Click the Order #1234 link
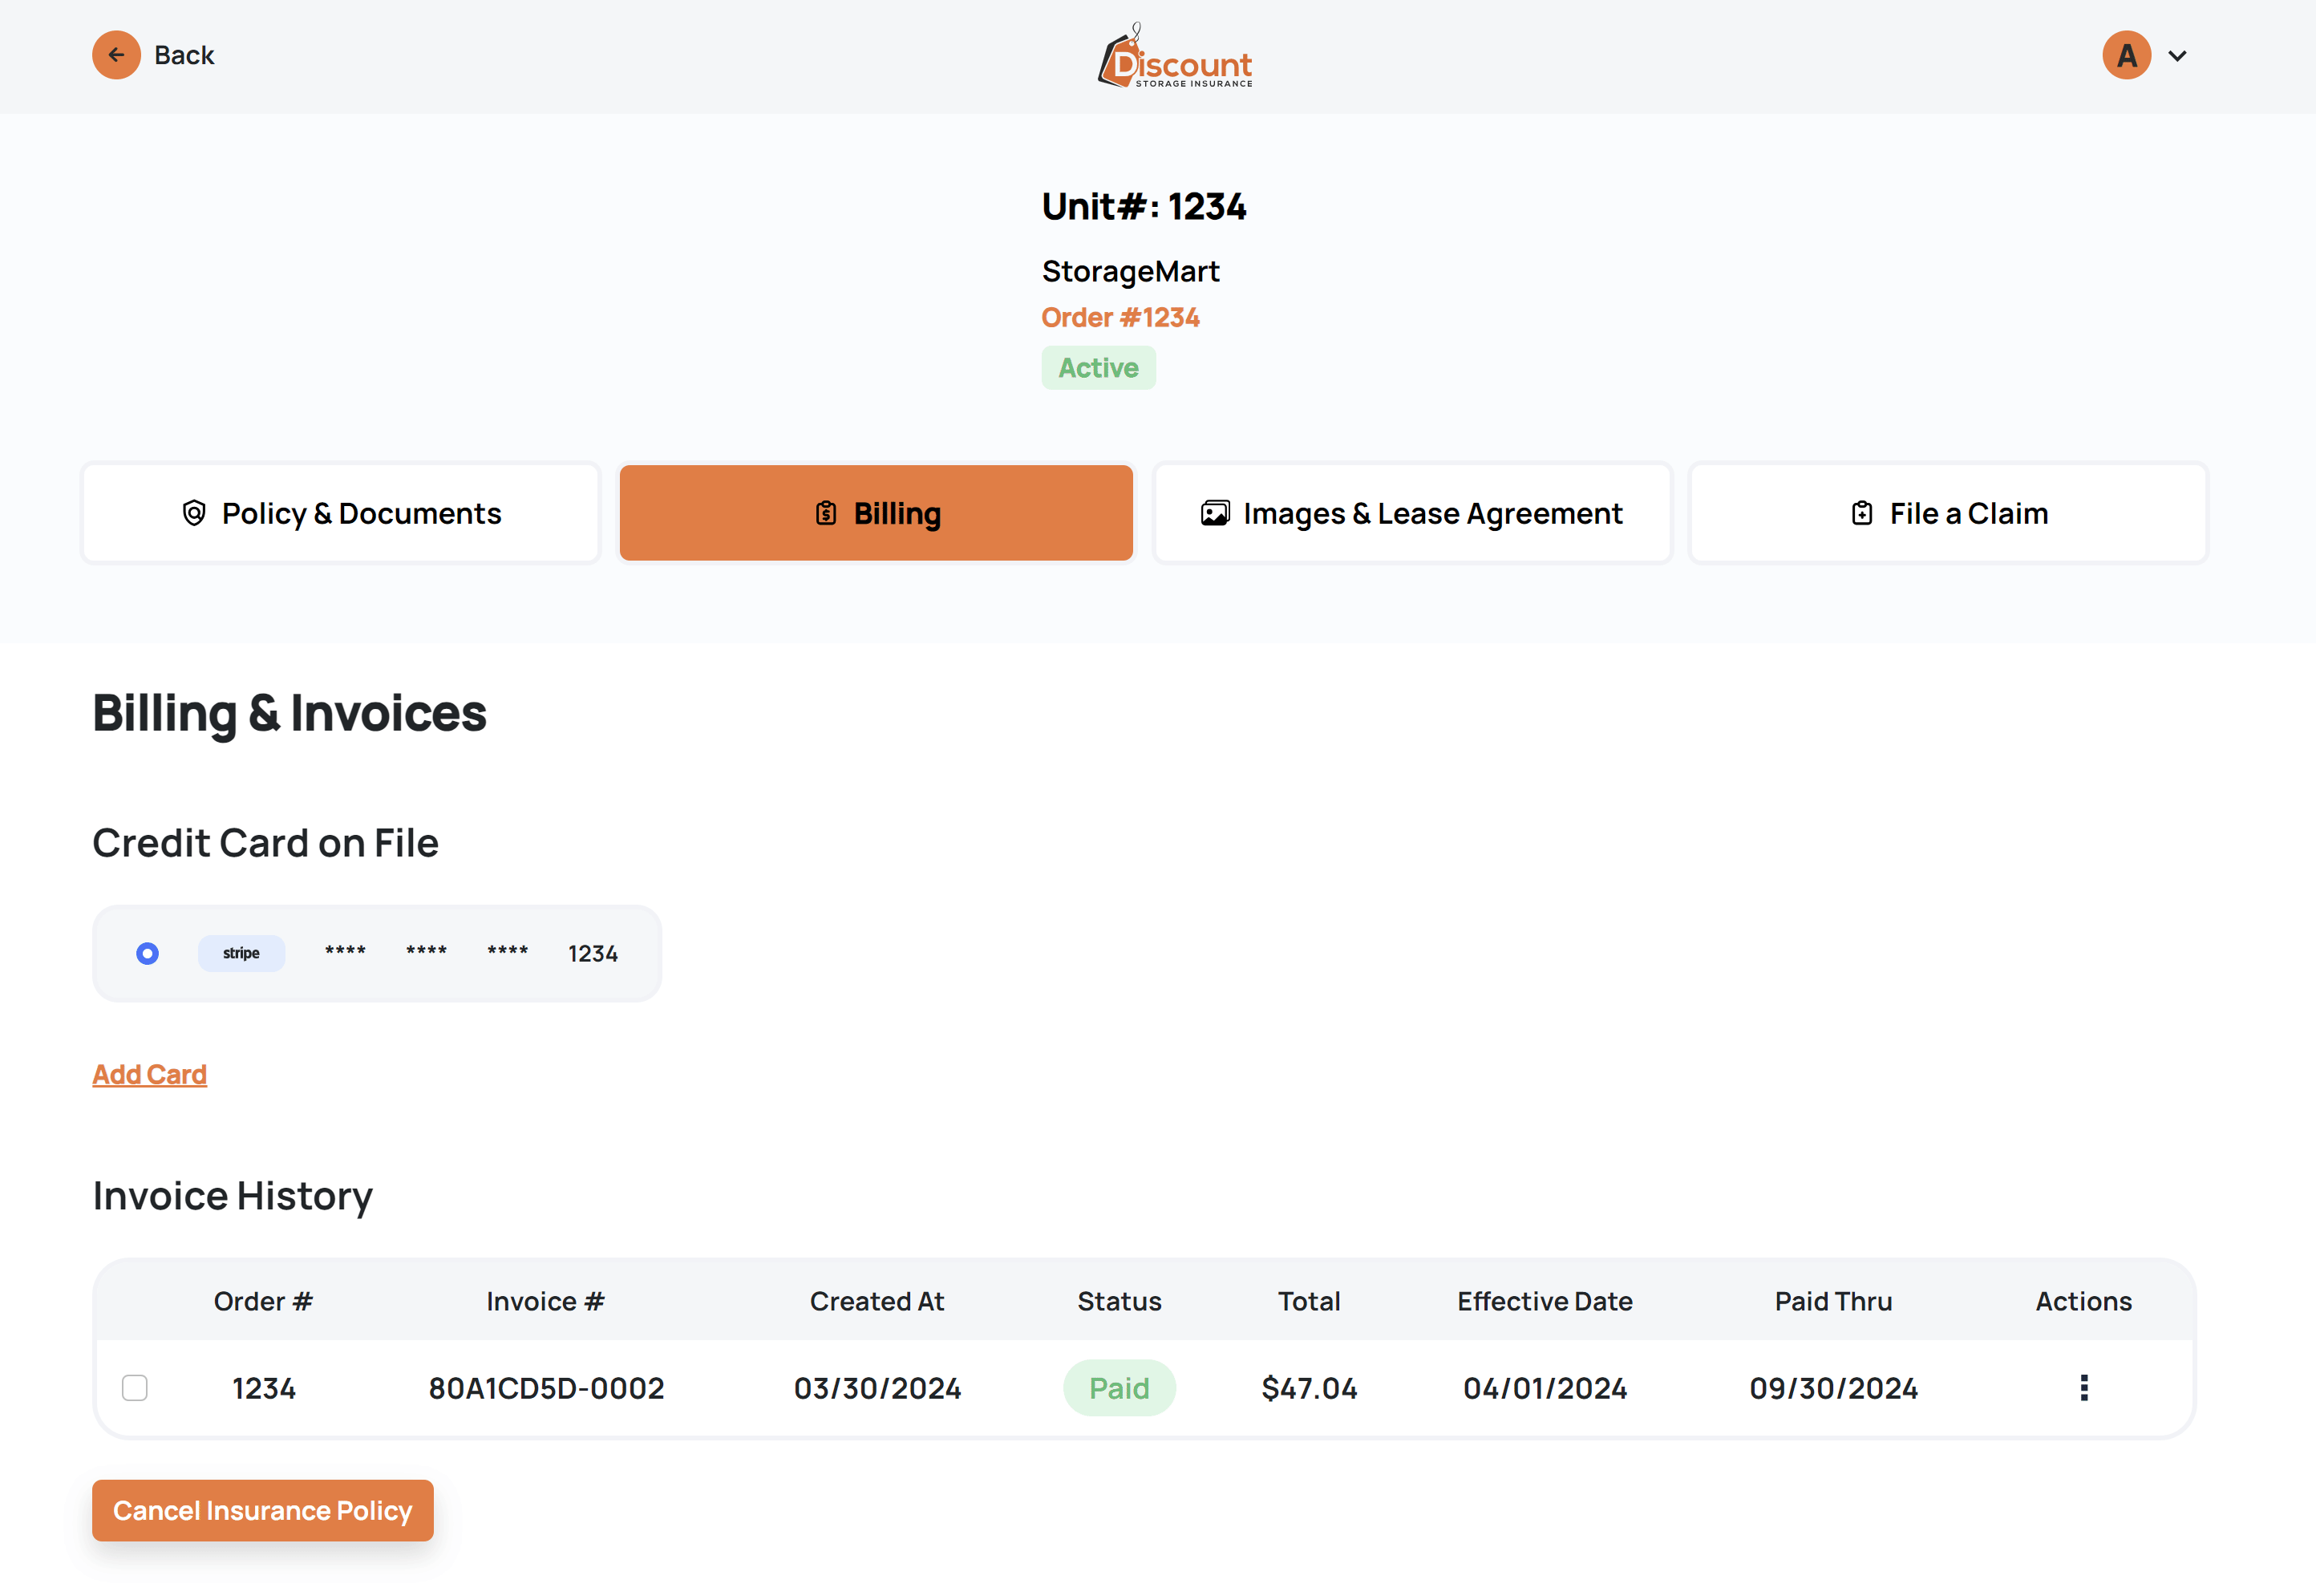Viewport: 2316px width, 1596px height. pos(1120,317)
